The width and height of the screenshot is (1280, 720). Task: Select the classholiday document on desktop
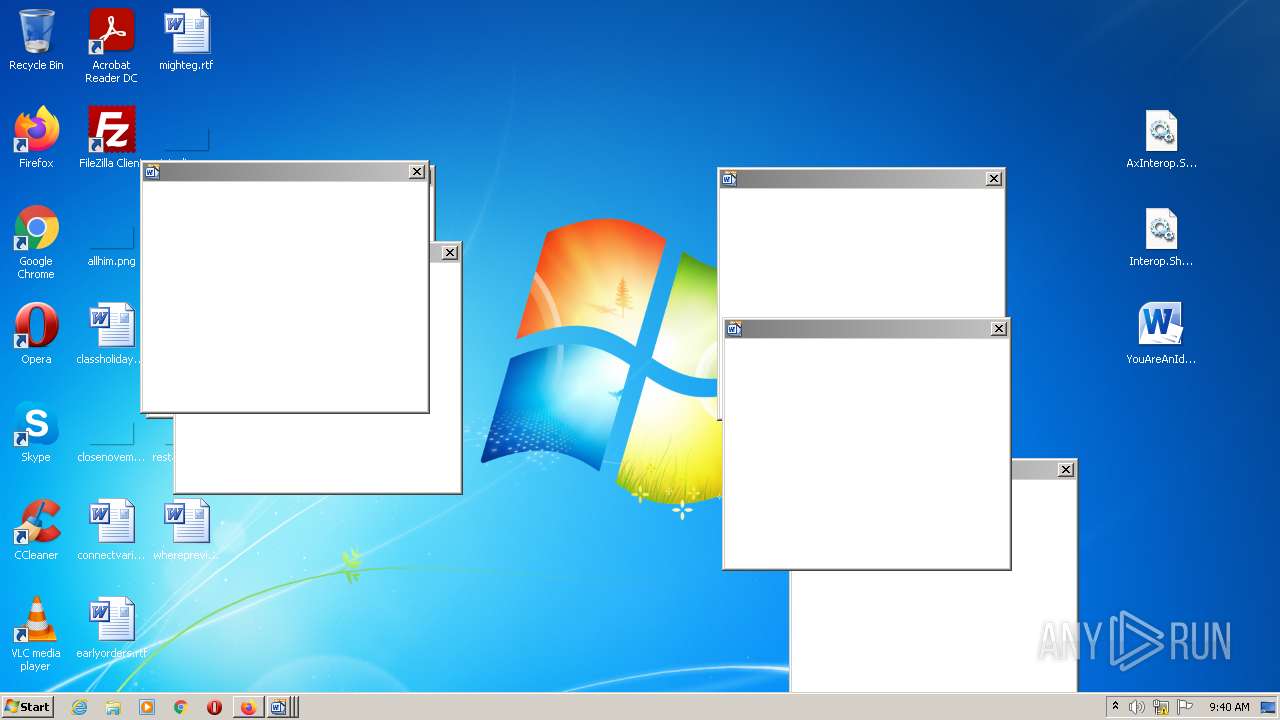(x=111, y=334)
